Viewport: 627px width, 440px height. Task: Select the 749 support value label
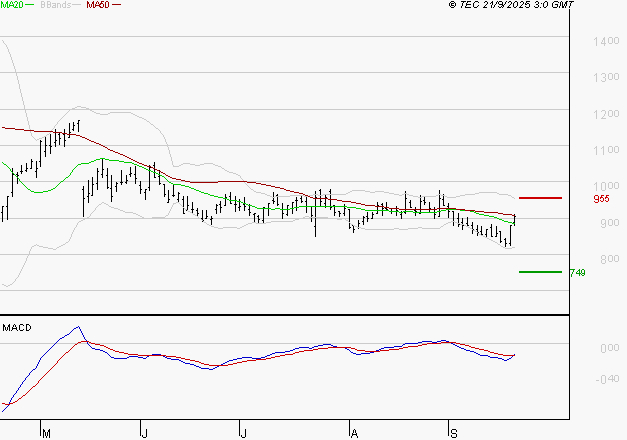577,272
